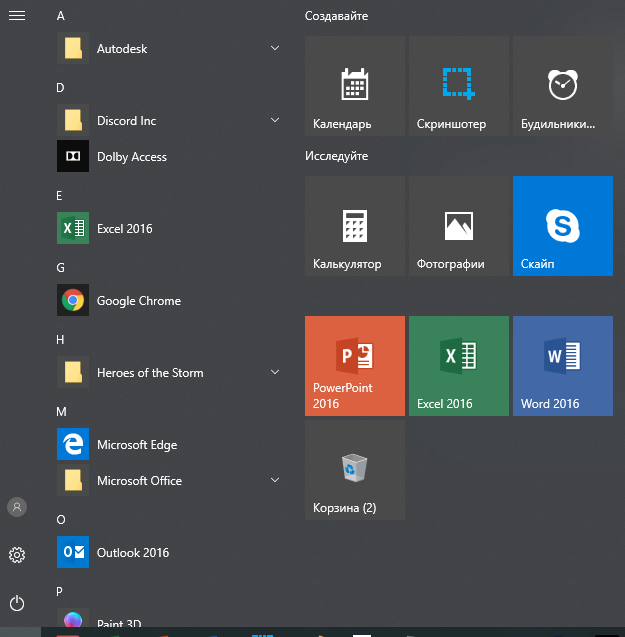
Task: Click the letter E section header
Action: point(59,196)
